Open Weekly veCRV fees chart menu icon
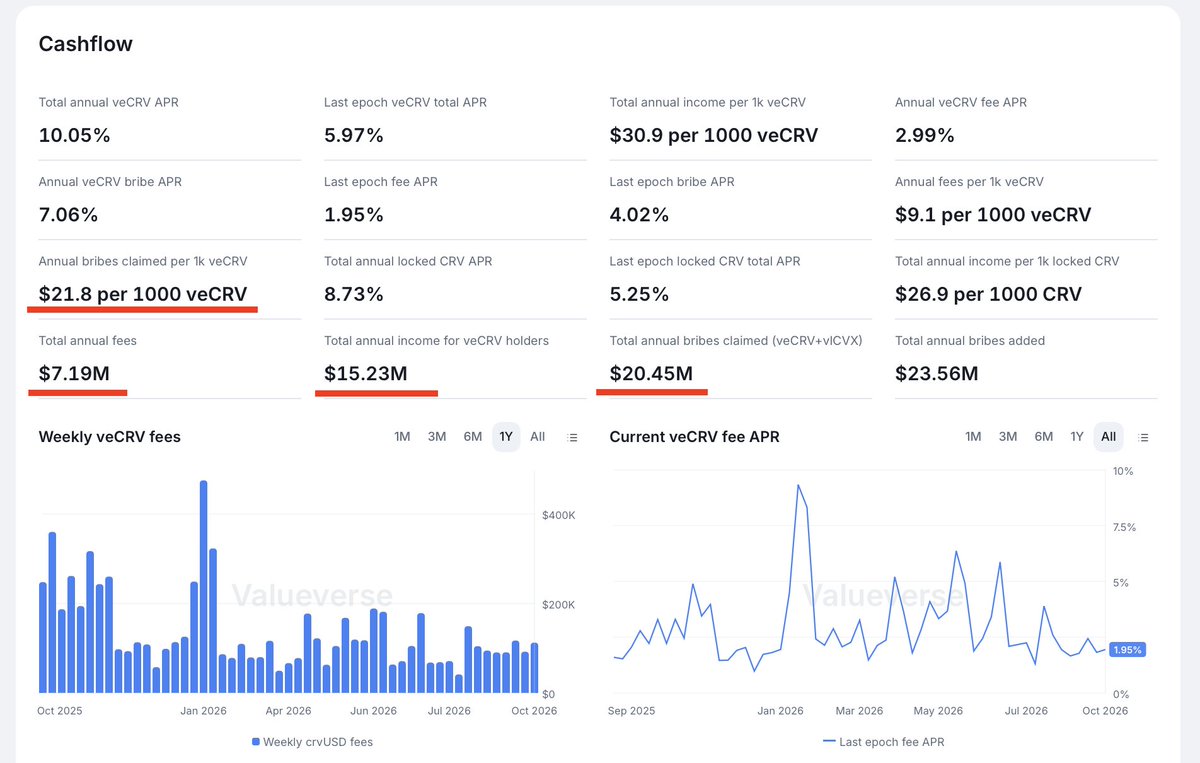The width and height of the screenshot is (1200, 763). coord(572,437)
